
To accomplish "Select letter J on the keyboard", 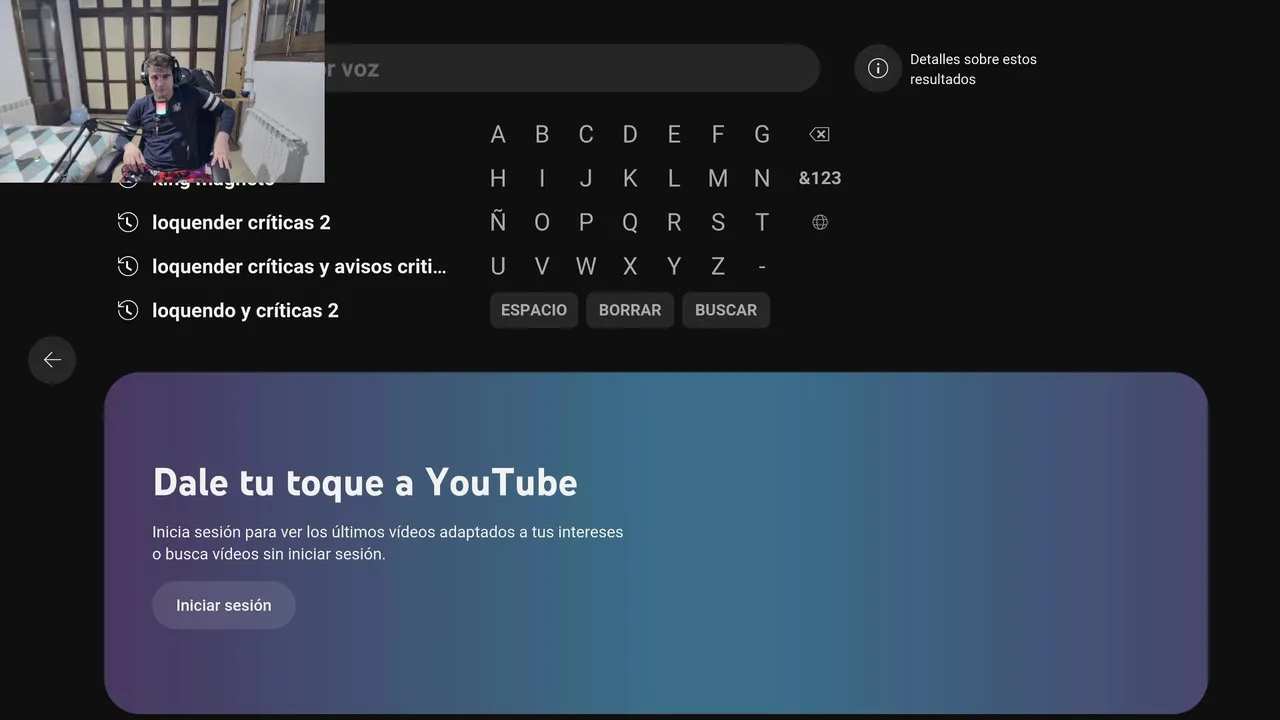I will pos(586,178).
